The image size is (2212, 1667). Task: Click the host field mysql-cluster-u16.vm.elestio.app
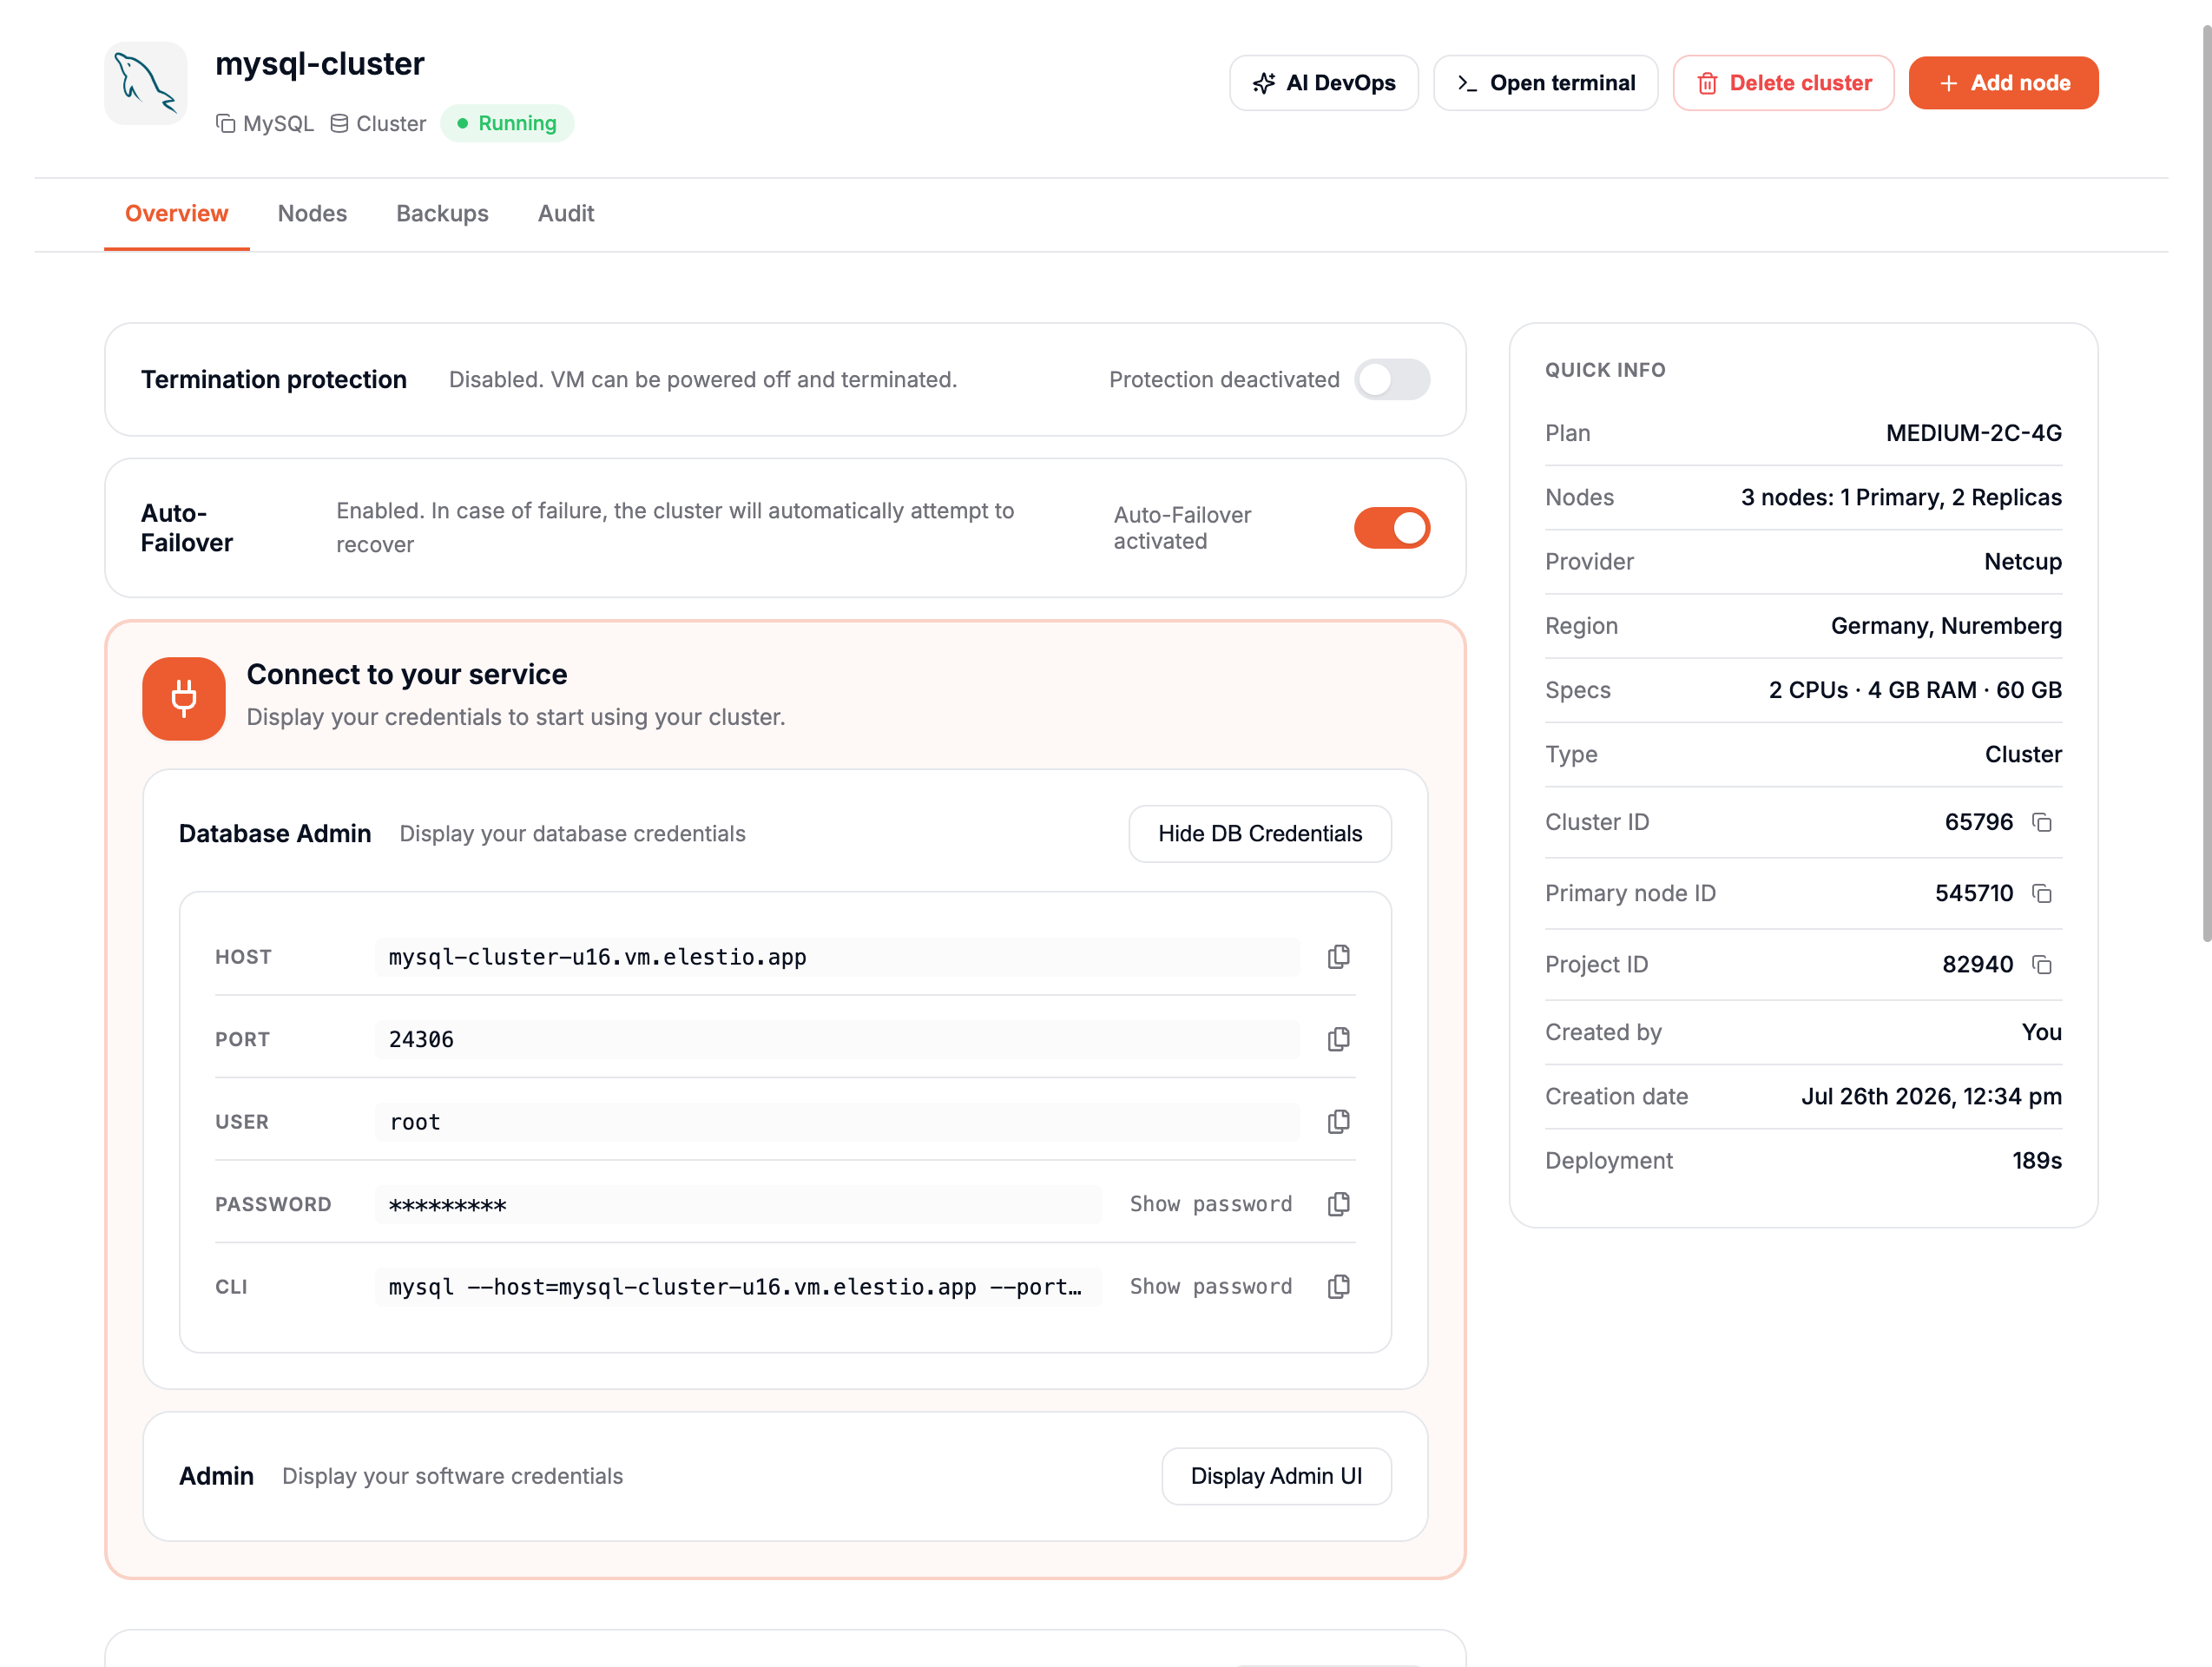pyautogui.click(x=838, y=957)
